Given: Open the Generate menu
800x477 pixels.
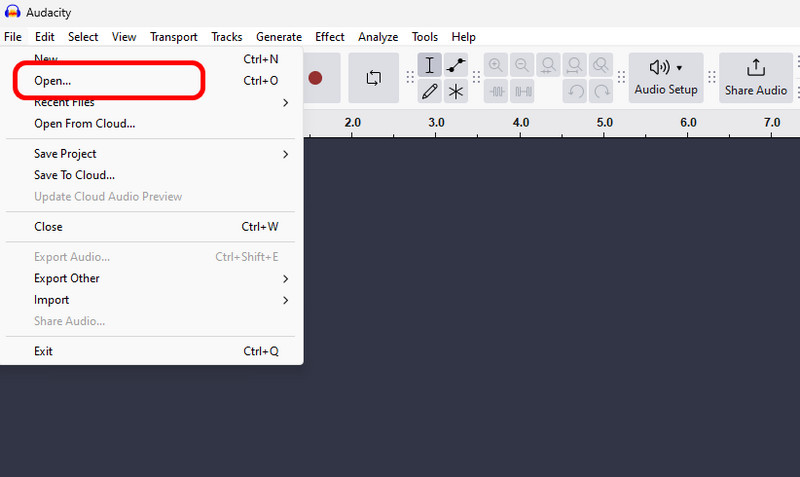Looking at the screenshot, I should point(279,37).
